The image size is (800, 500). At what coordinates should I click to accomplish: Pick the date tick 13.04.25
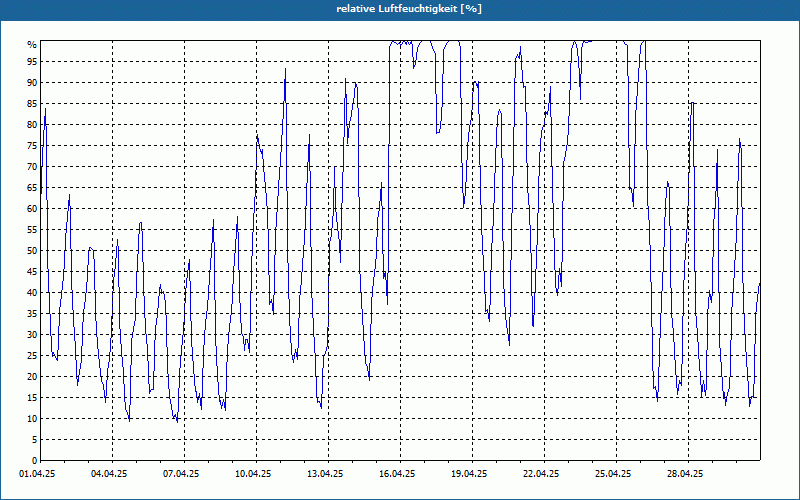325,474
